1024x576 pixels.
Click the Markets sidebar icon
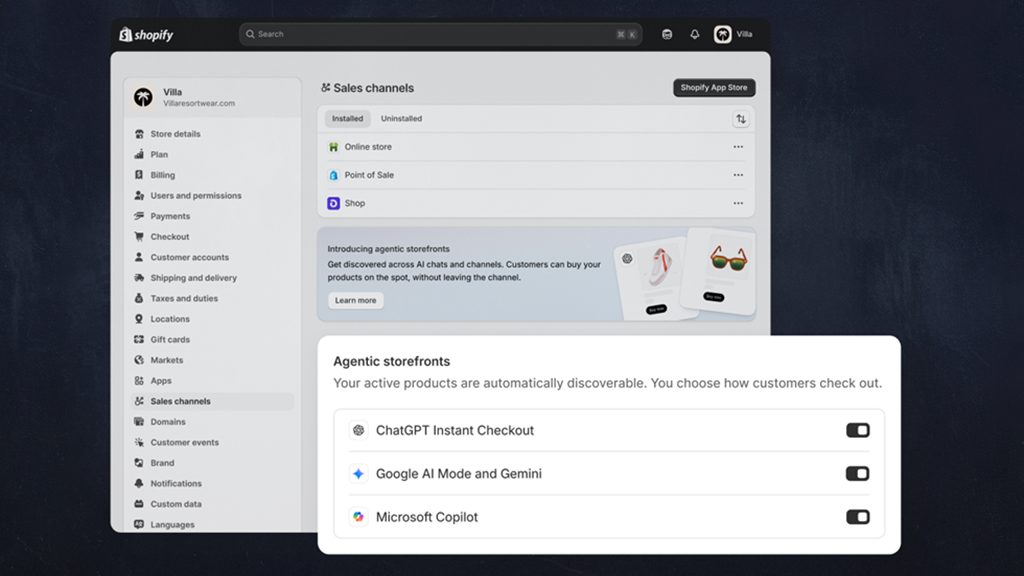140,360
